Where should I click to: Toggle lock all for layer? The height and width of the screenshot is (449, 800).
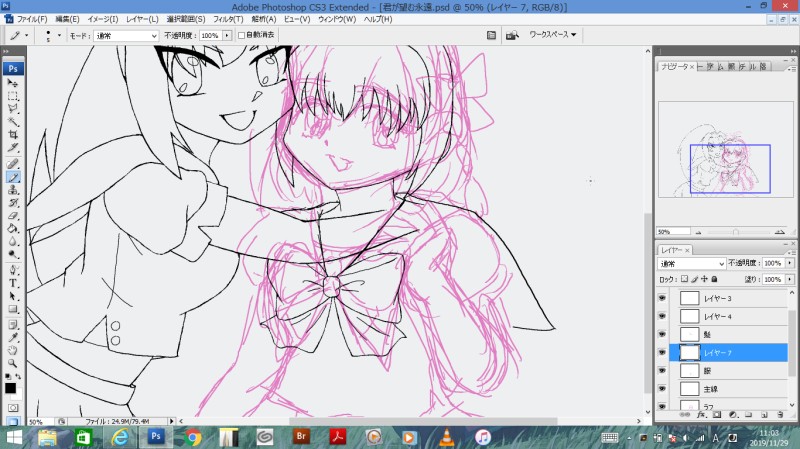(714, 279)
